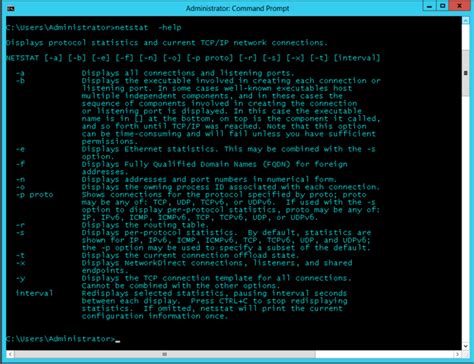The height and width of the screenshot is (364, 474).
Task: Click the '-n' option label
Action: tap(20, 179)
